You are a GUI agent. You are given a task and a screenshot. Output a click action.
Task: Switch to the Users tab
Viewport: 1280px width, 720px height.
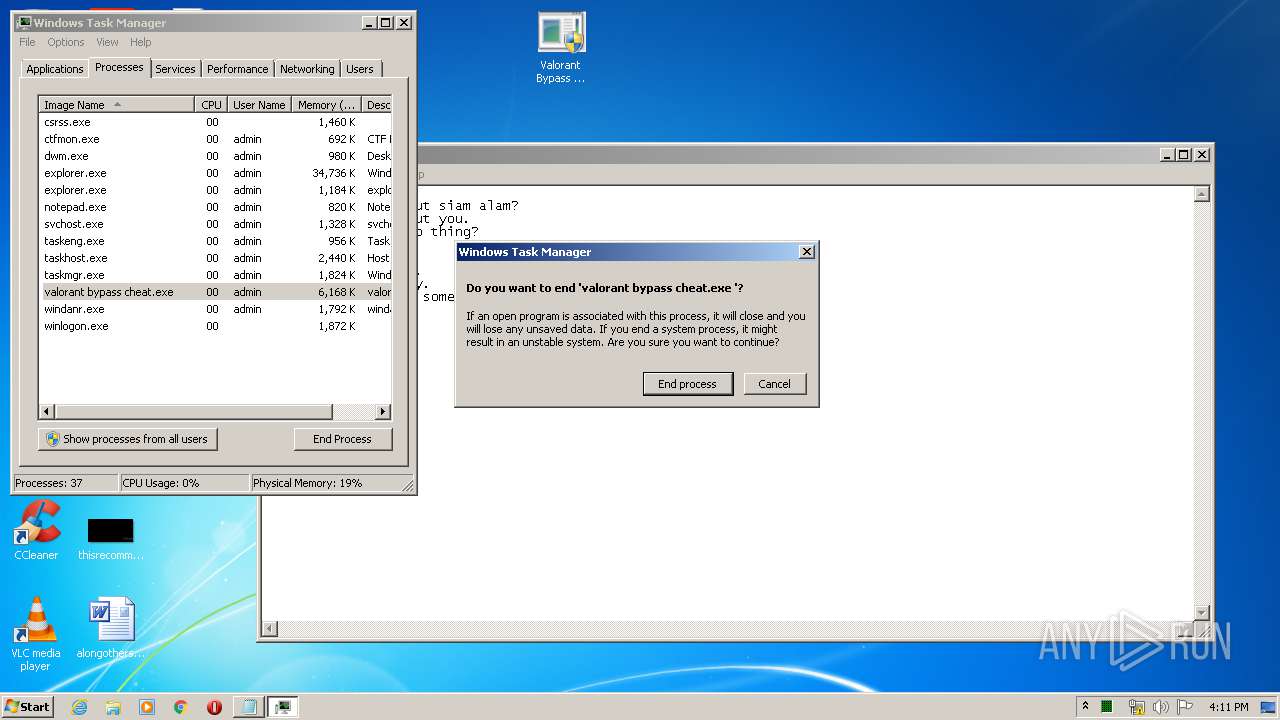click(x=360, y=69)
